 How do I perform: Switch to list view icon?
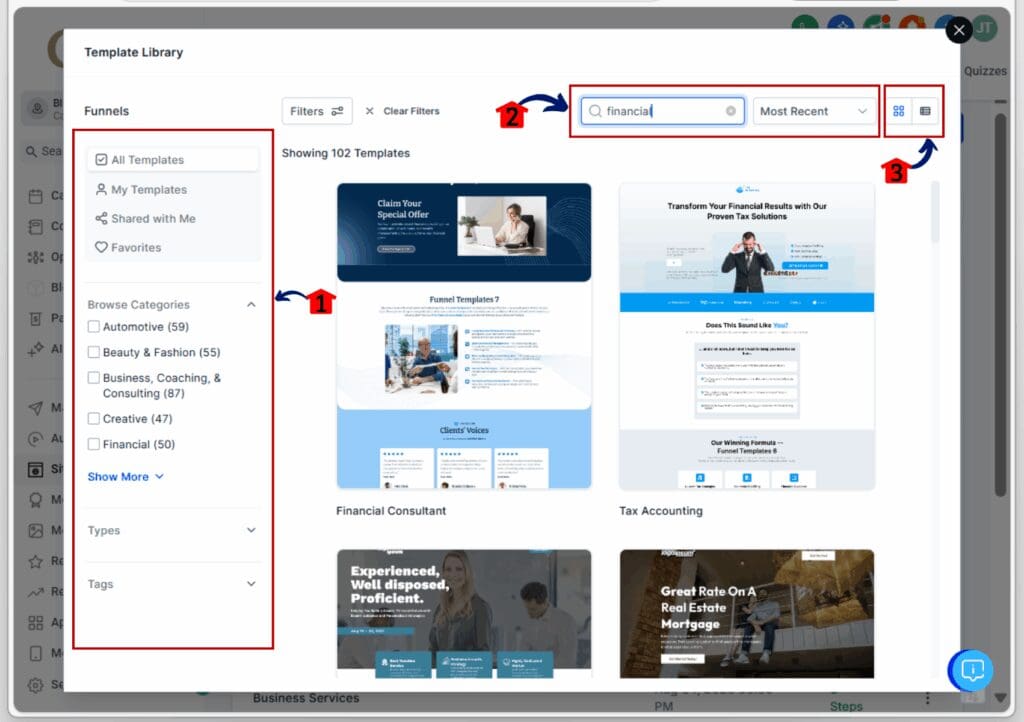(925, 111)
